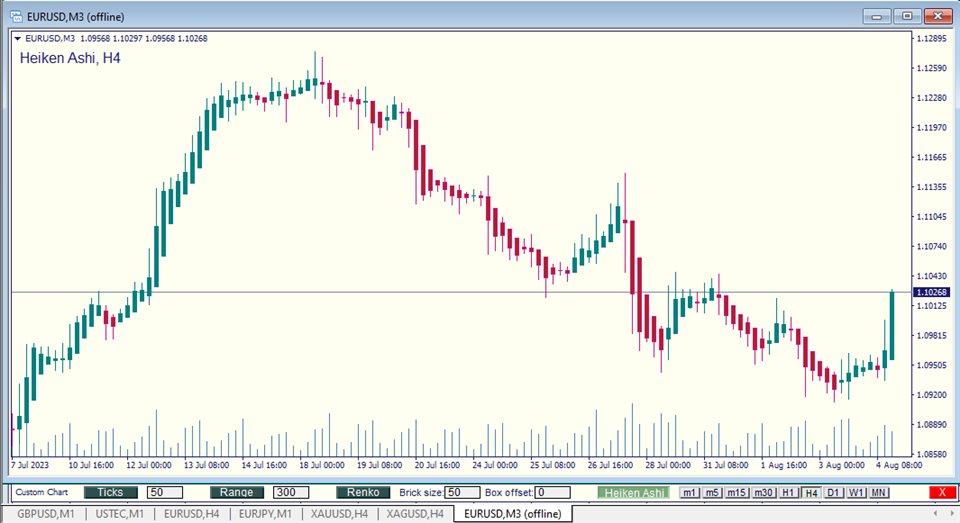Switch to the MN timeframe

click(879, 493)
